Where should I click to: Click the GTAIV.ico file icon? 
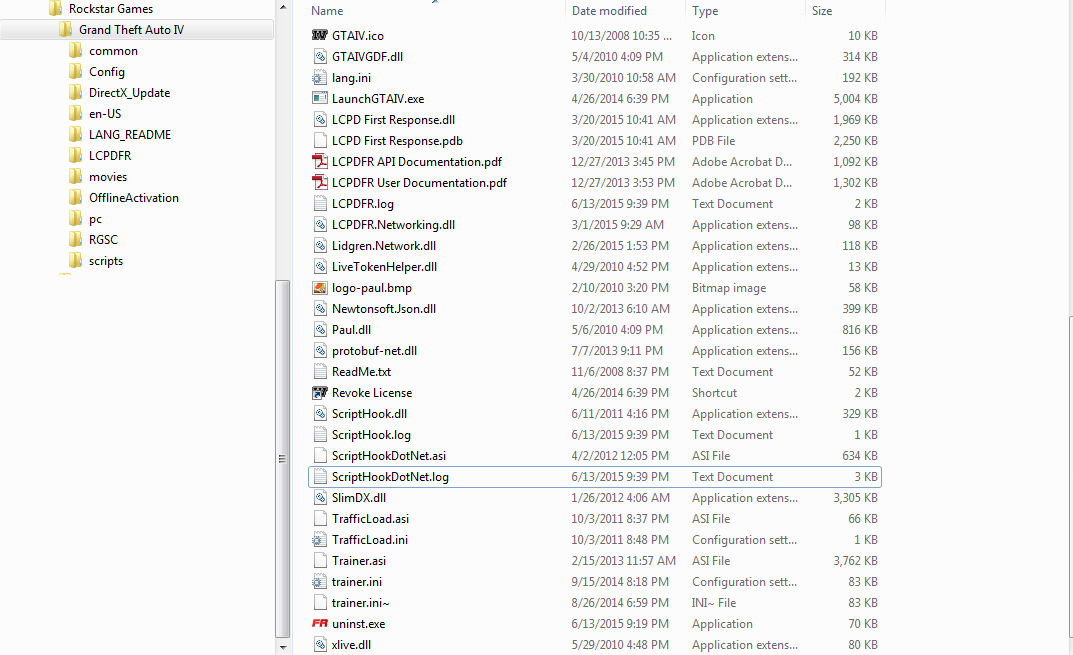[320, 35]
